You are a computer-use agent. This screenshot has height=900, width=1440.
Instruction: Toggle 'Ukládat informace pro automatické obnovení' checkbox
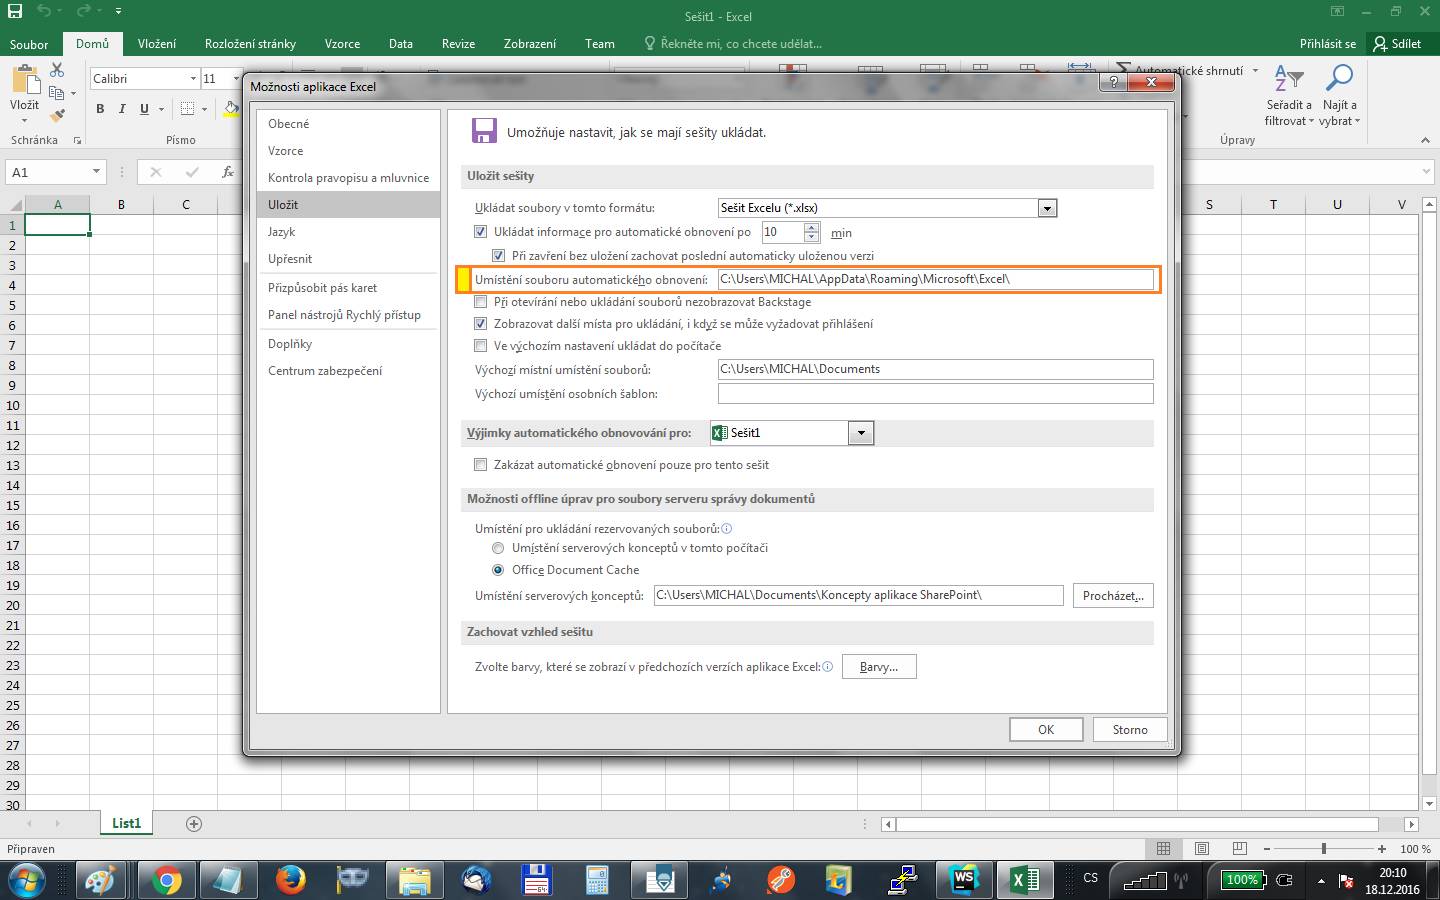tap(480, 232)
